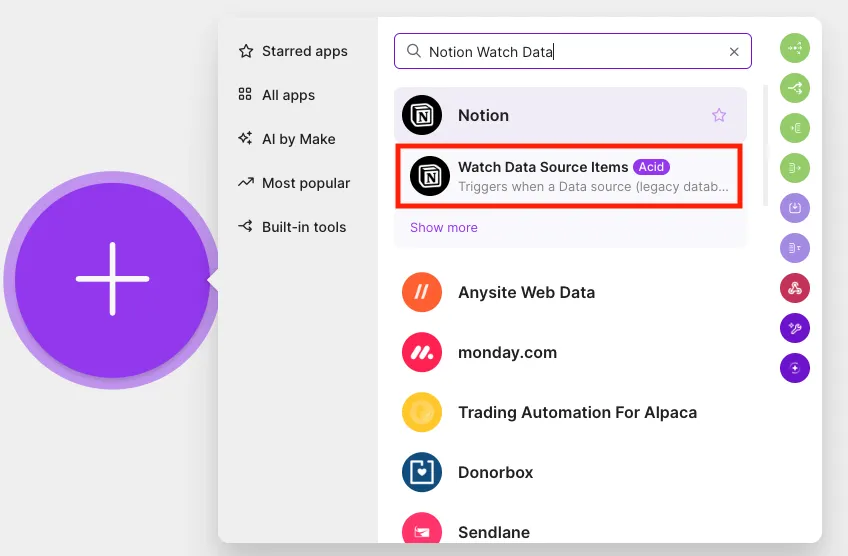The height and width of the screenshot is (556, 848).
Task: Click Show more under Notion
Action: pos(443,228)
